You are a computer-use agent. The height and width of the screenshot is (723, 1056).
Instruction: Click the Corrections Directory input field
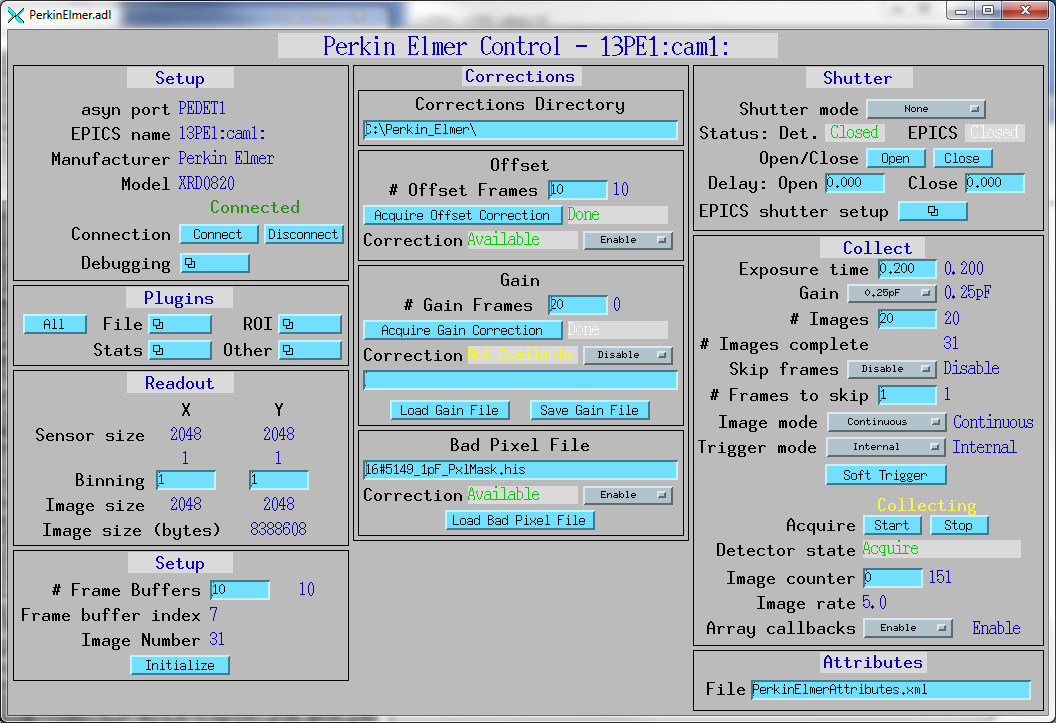(x=521, y=130)
